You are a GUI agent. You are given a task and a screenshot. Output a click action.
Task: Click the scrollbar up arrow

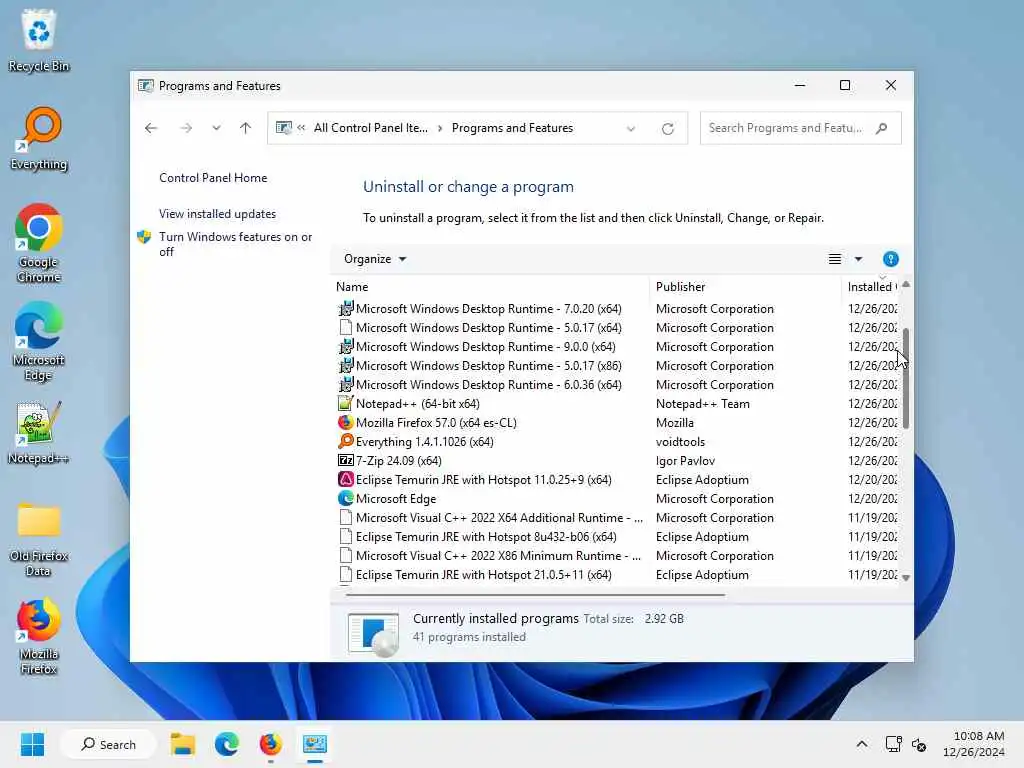[906, 285]
